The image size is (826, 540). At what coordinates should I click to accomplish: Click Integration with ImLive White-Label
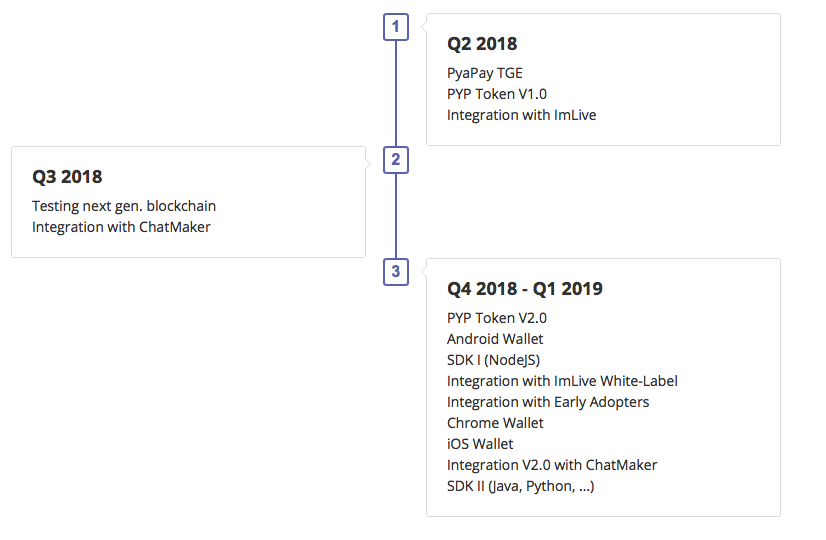[562, 381]
